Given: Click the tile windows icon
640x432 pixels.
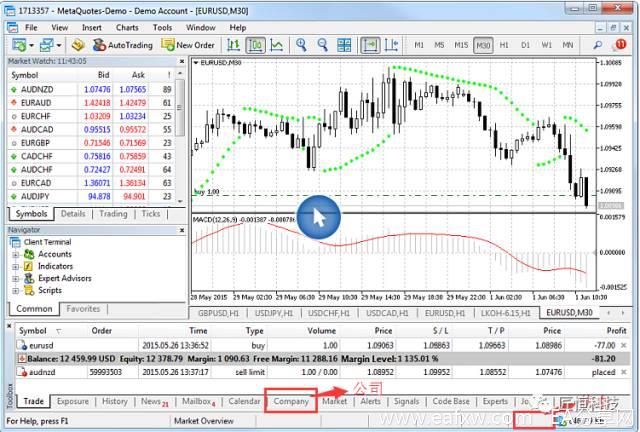Looking at the screenshot, I should [x=344, y=45].
